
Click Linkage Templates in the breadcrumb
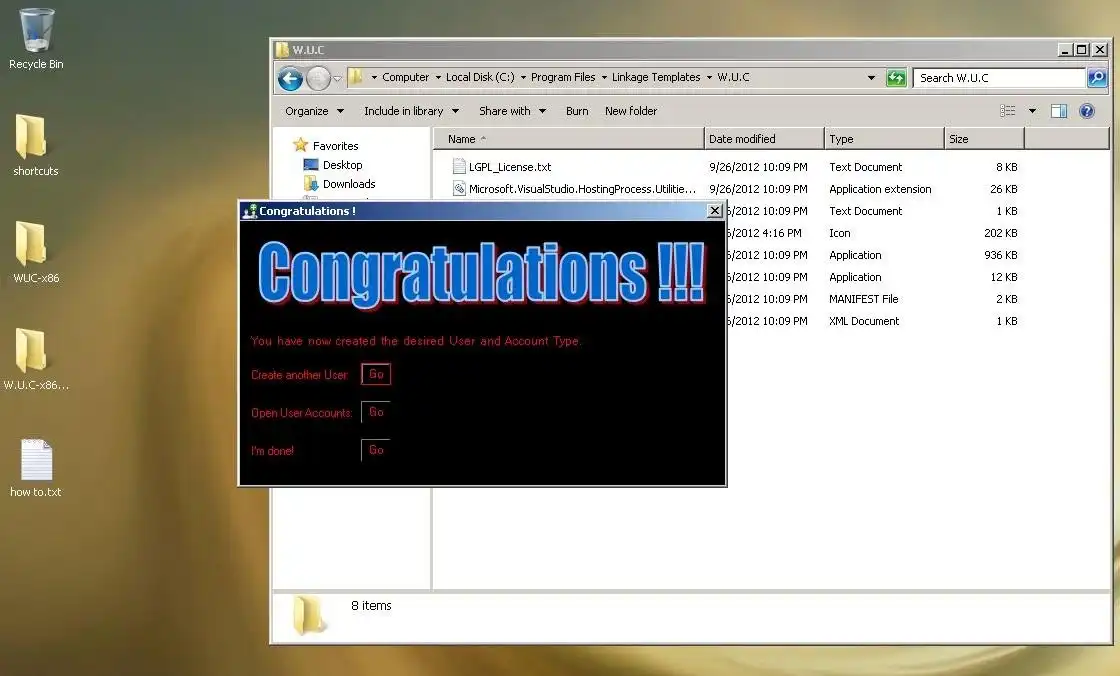point(656,77)
